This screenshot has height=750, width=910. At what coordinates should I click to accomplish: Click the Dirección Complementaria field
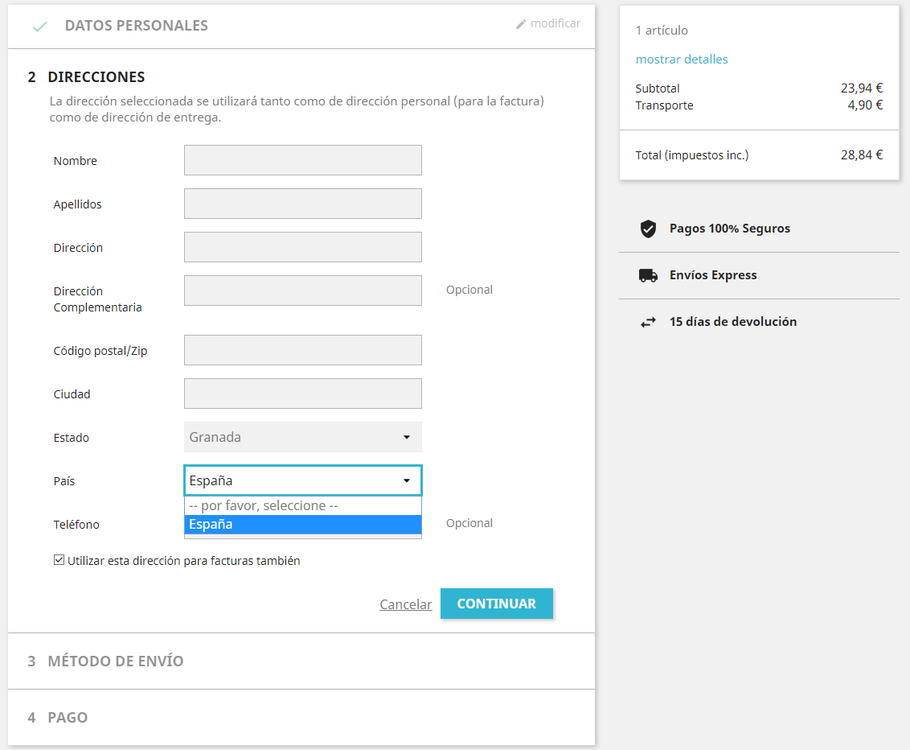point(302,291)
